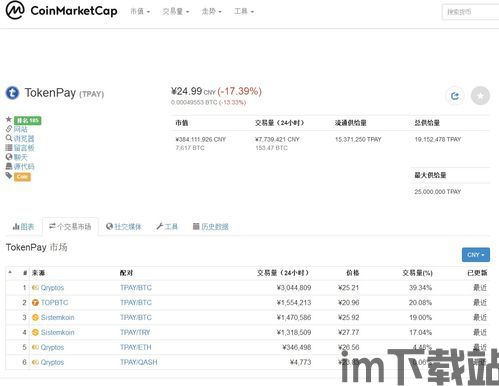Image resolution: width=499 pixels, height=386 pixels.
Task: Open the 交易量 dropdown menu
Action: 176,12
